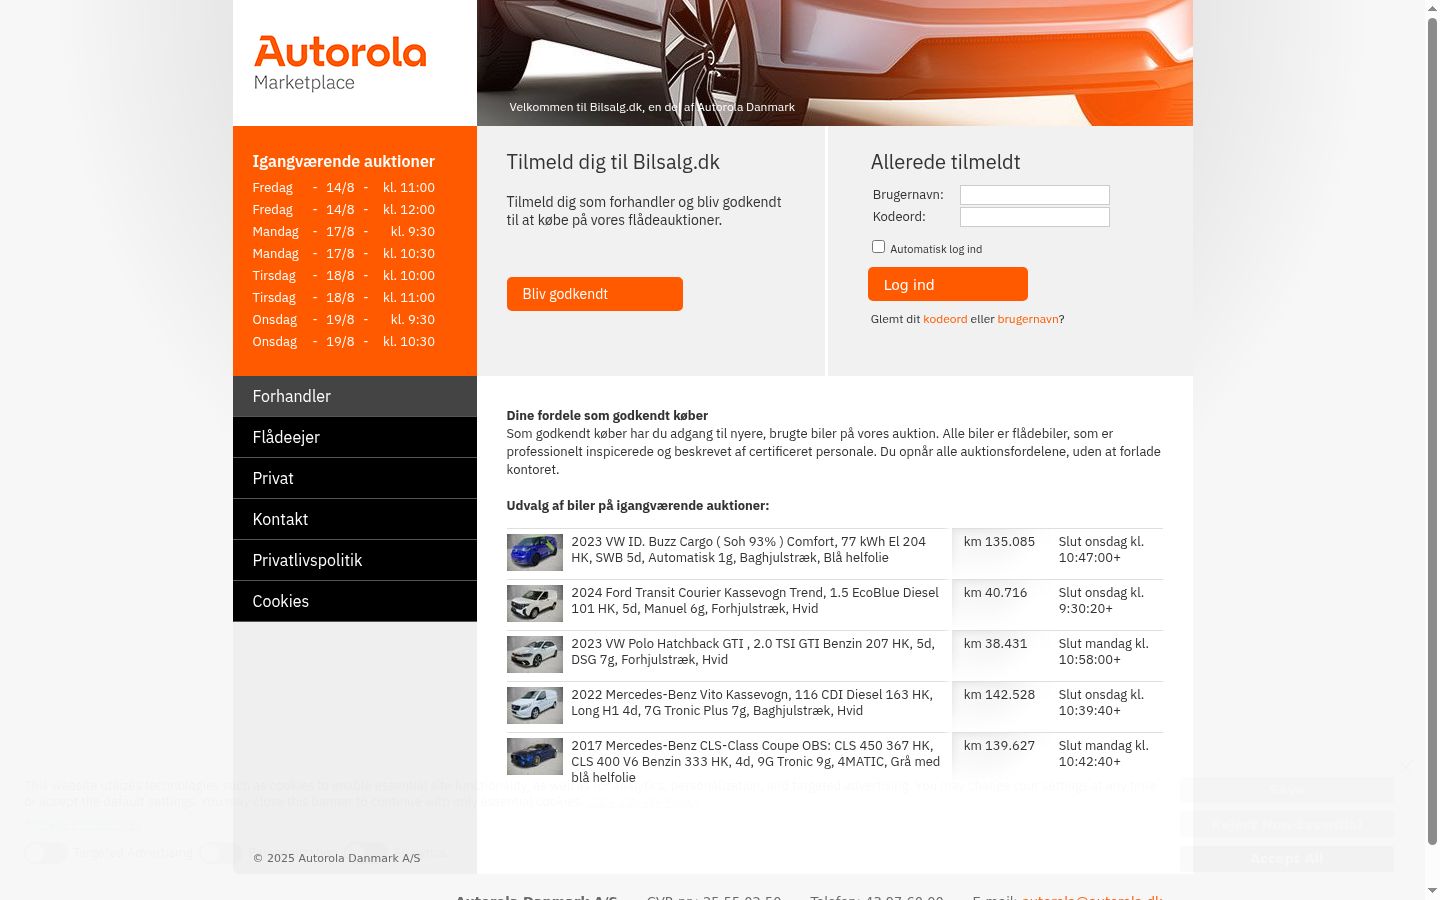Select the Onsdag 19/8 kl. 9:30 auction
The width and height of the screenshot is (1440, 900).
[344, 320]
